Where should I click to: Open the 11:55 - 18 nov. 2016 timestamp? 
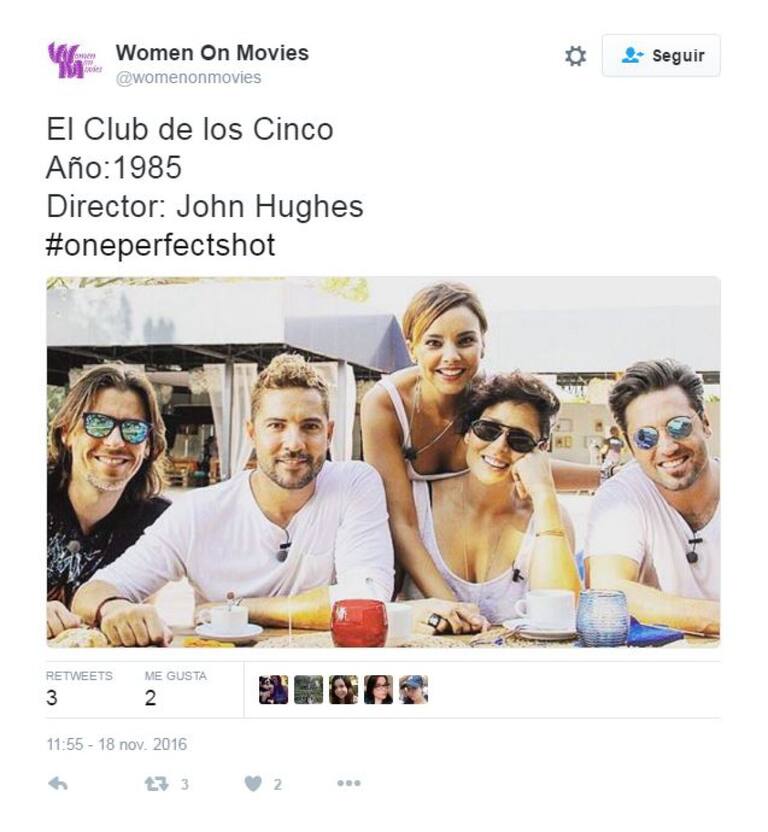click(117, 744)
